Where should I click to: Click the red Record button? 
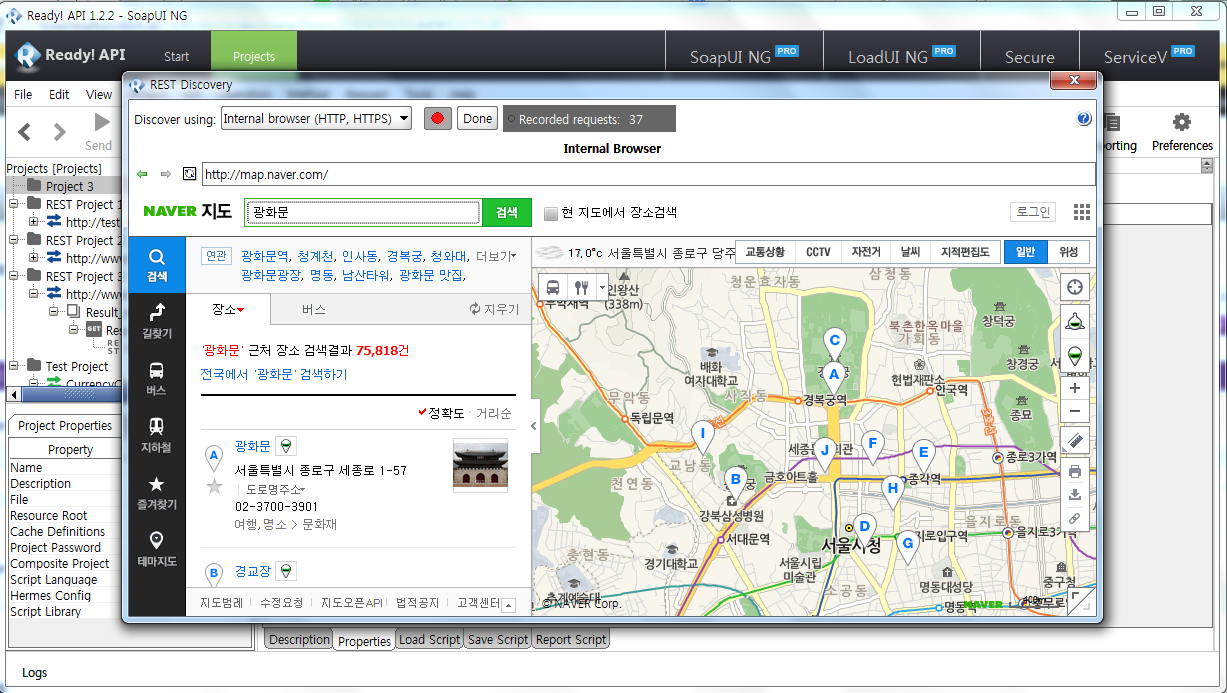[x=437, y=119]
